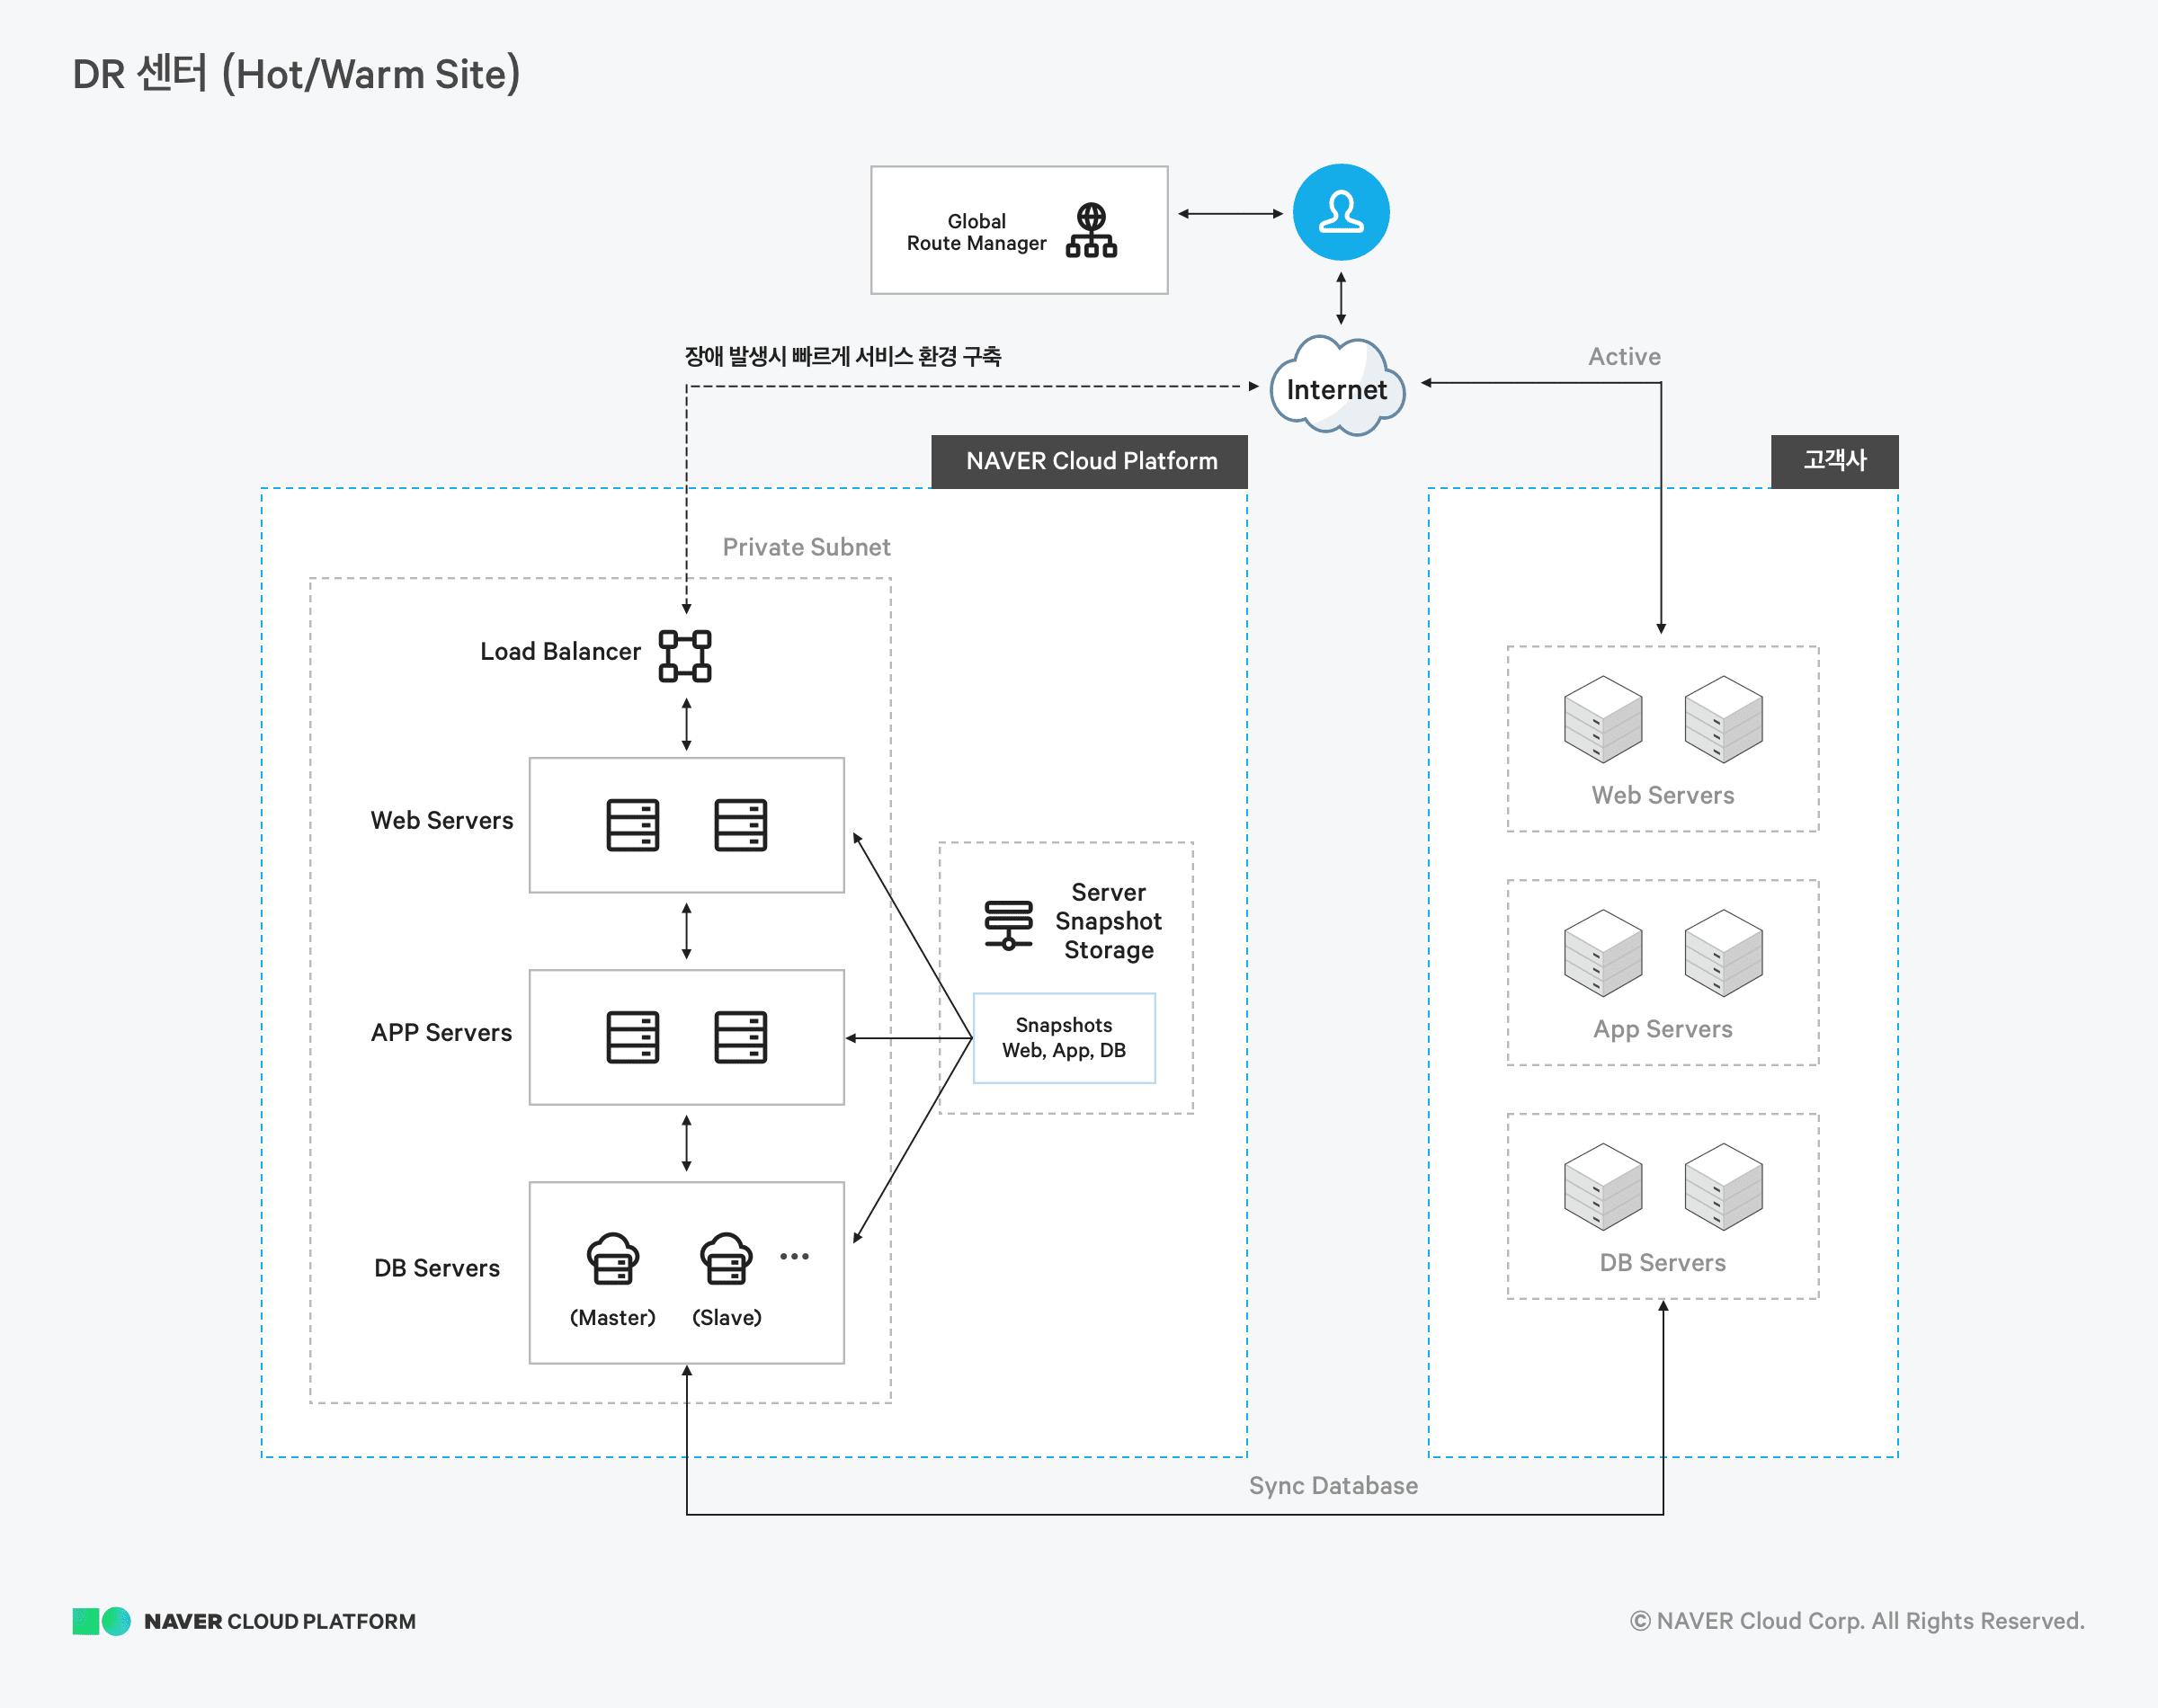Click the NAVER Cloud Corp copyright notice
The height and width of the screenshot is (1708, 2158).
click(1857, 1621)
